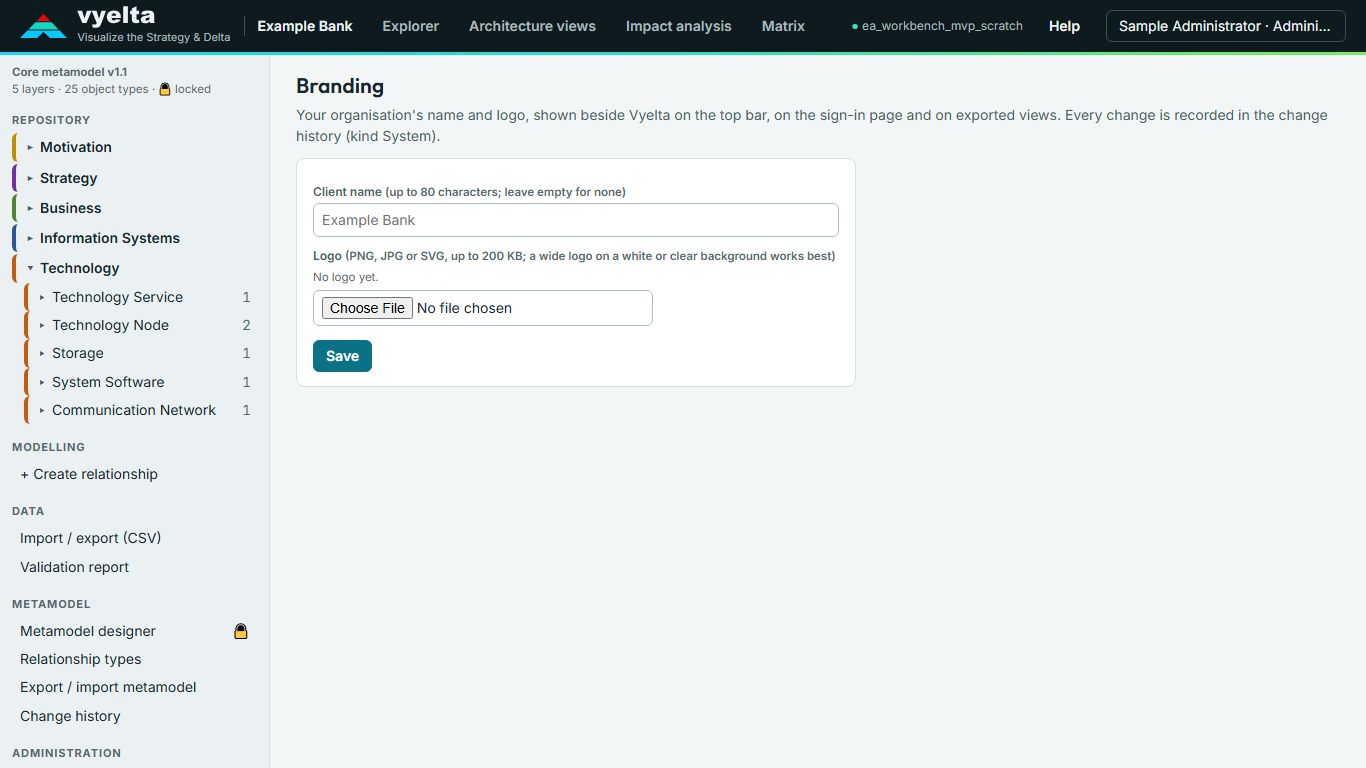Image resolution: width=1366 pixels, height=768 pixels.
Task: View the Change history
Action: (70, 716)
